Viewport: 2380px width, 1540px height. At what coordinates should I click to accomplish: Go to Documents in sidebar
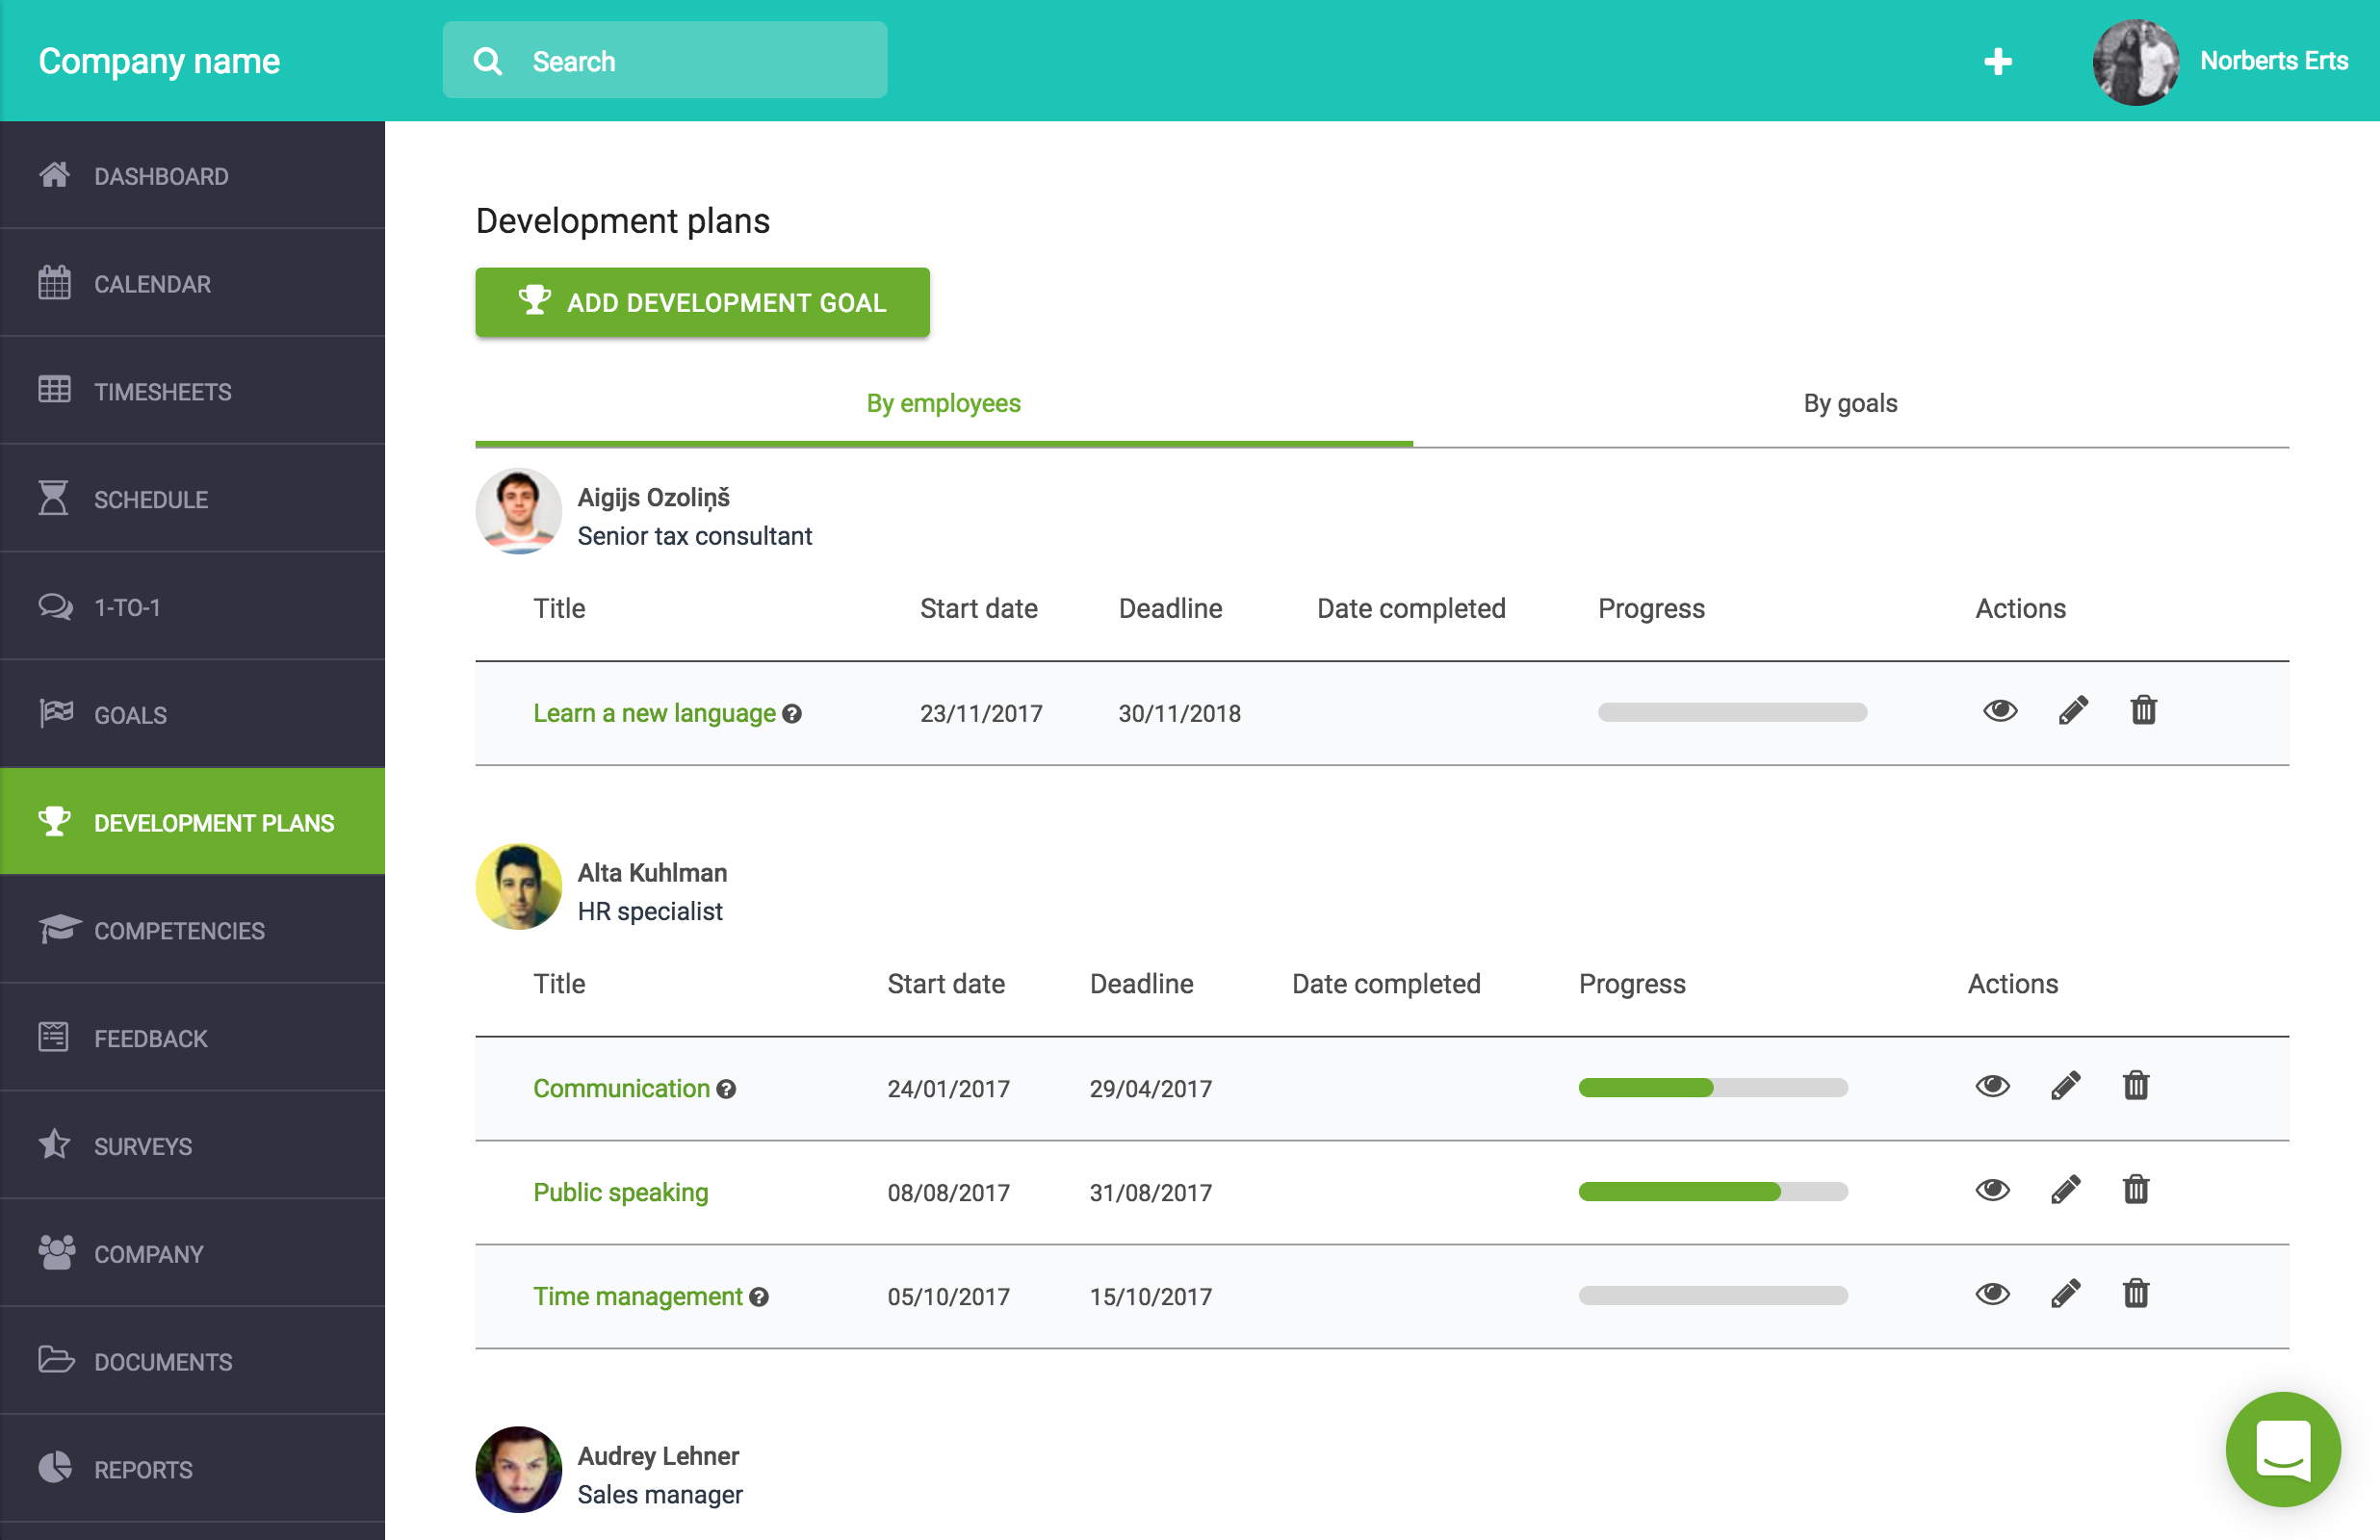[x=192, y=1362]
